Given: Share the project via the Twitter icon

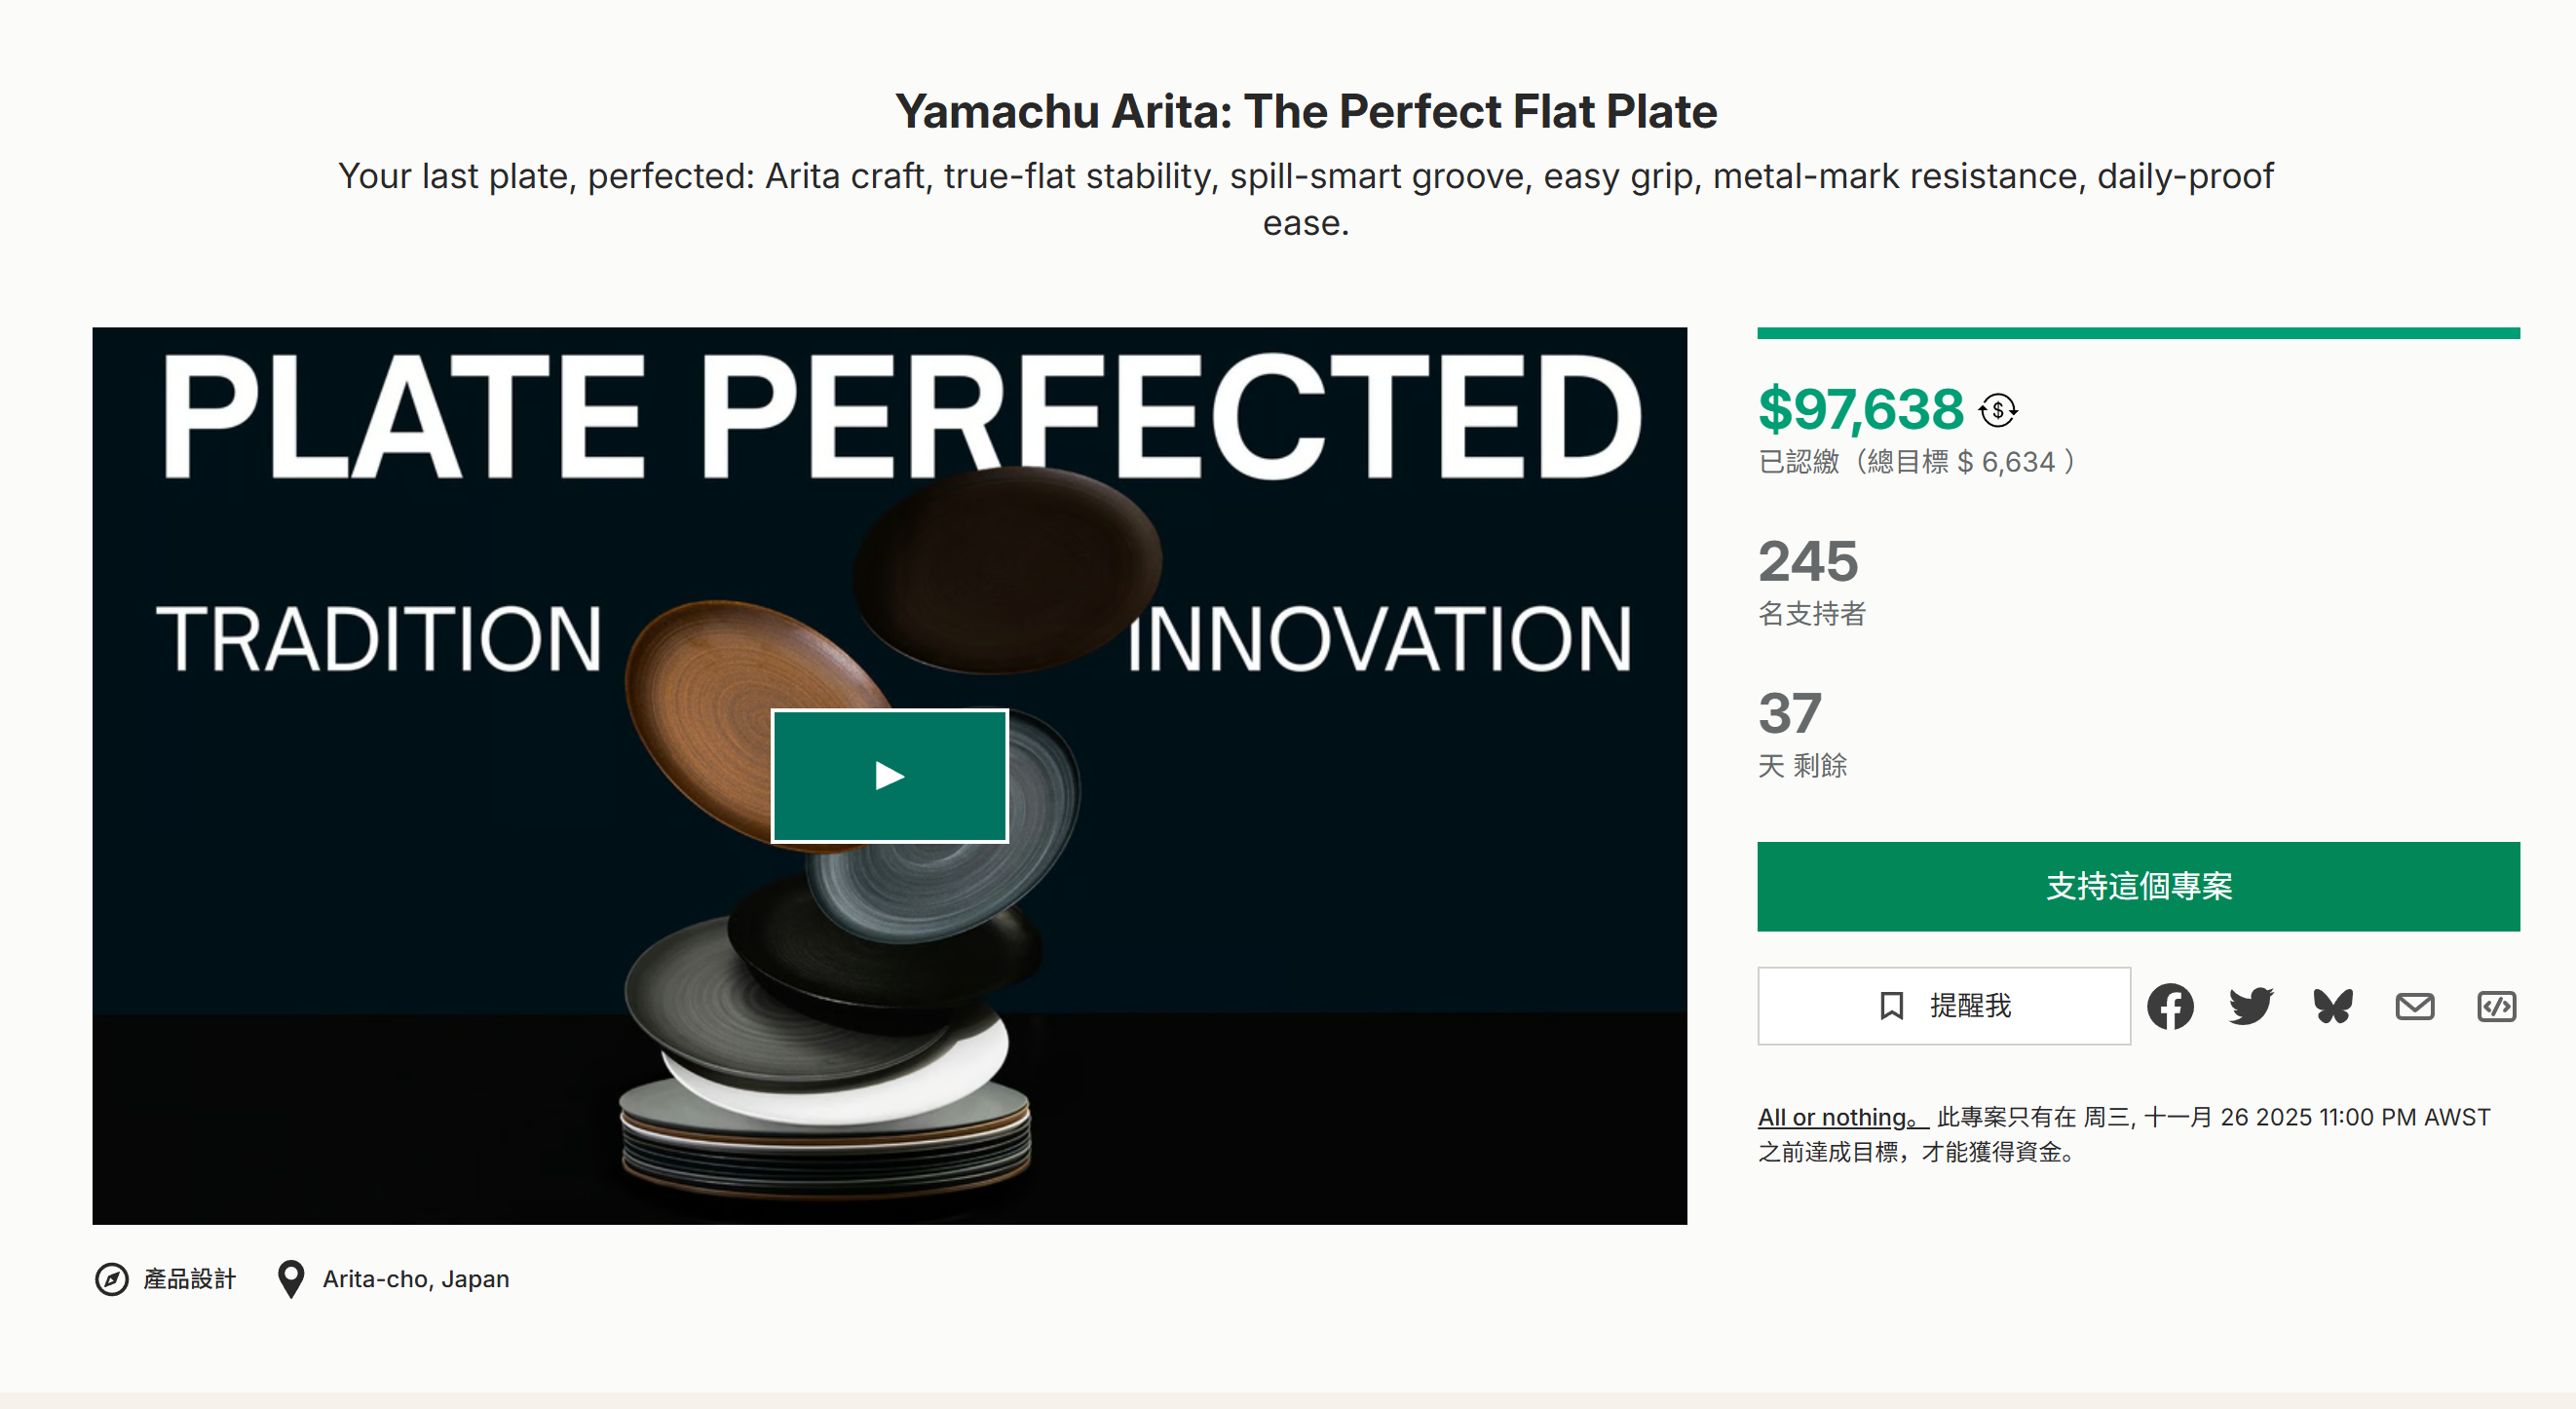Looking at the screenshot, I should tap(2250, 1006).
